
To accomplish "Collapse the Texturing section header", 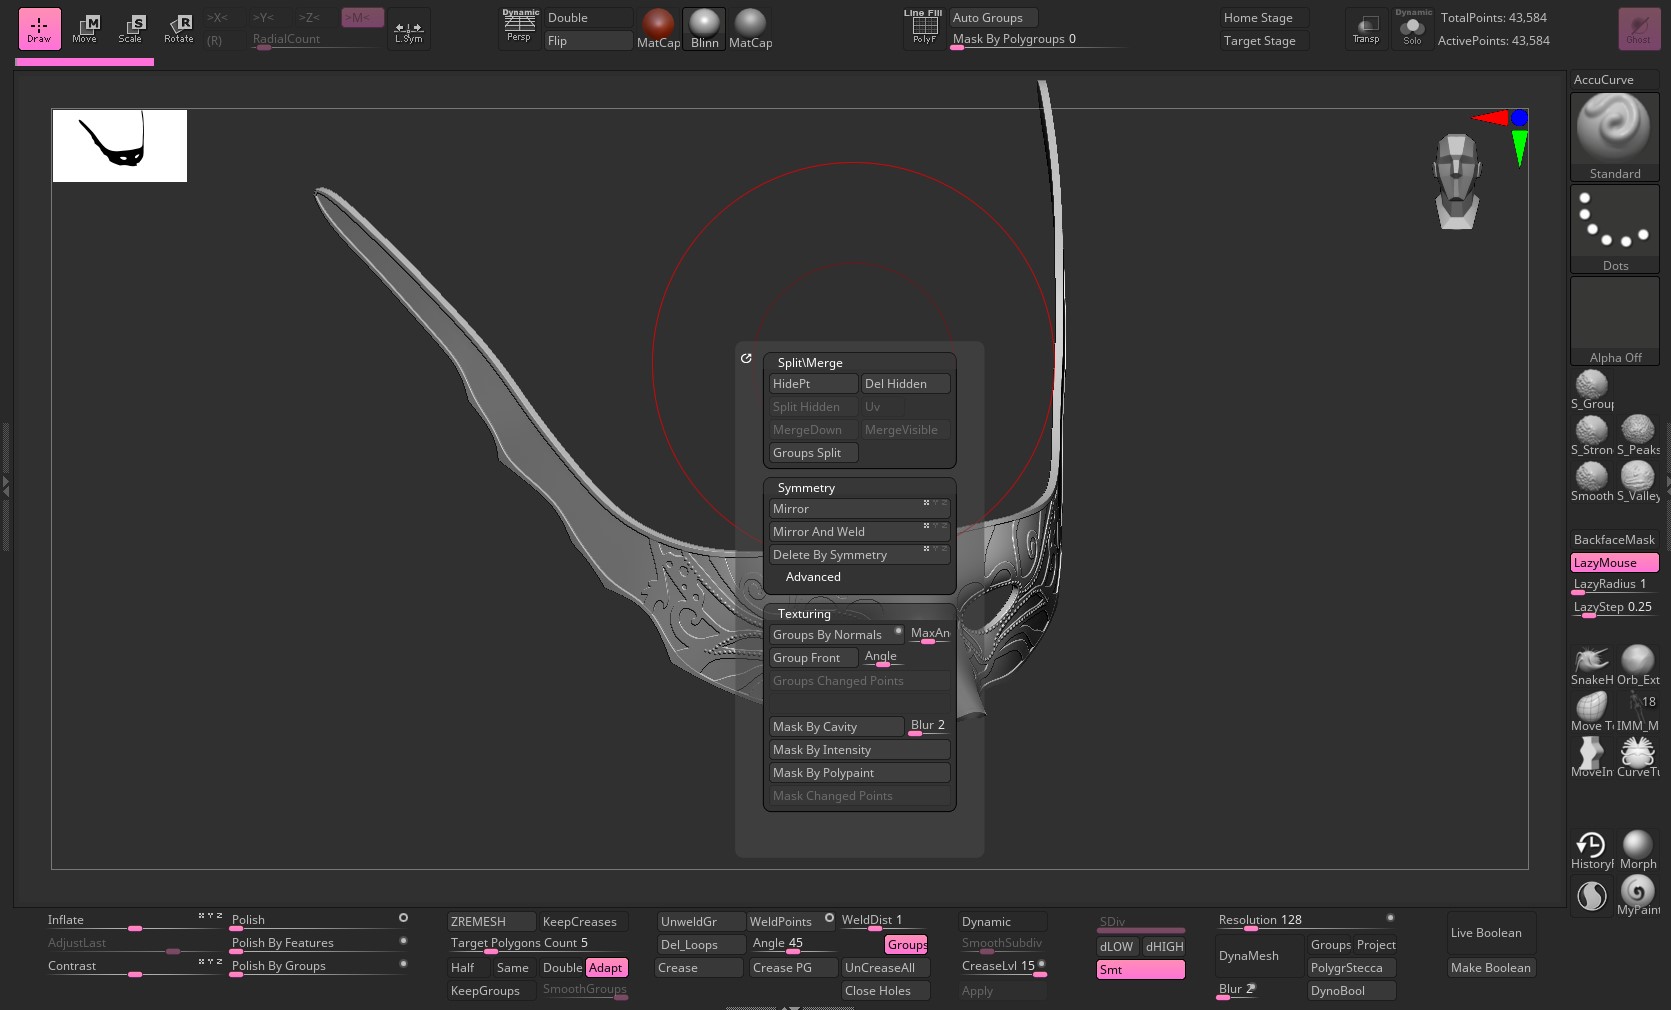I will click(x=804, y=614).
